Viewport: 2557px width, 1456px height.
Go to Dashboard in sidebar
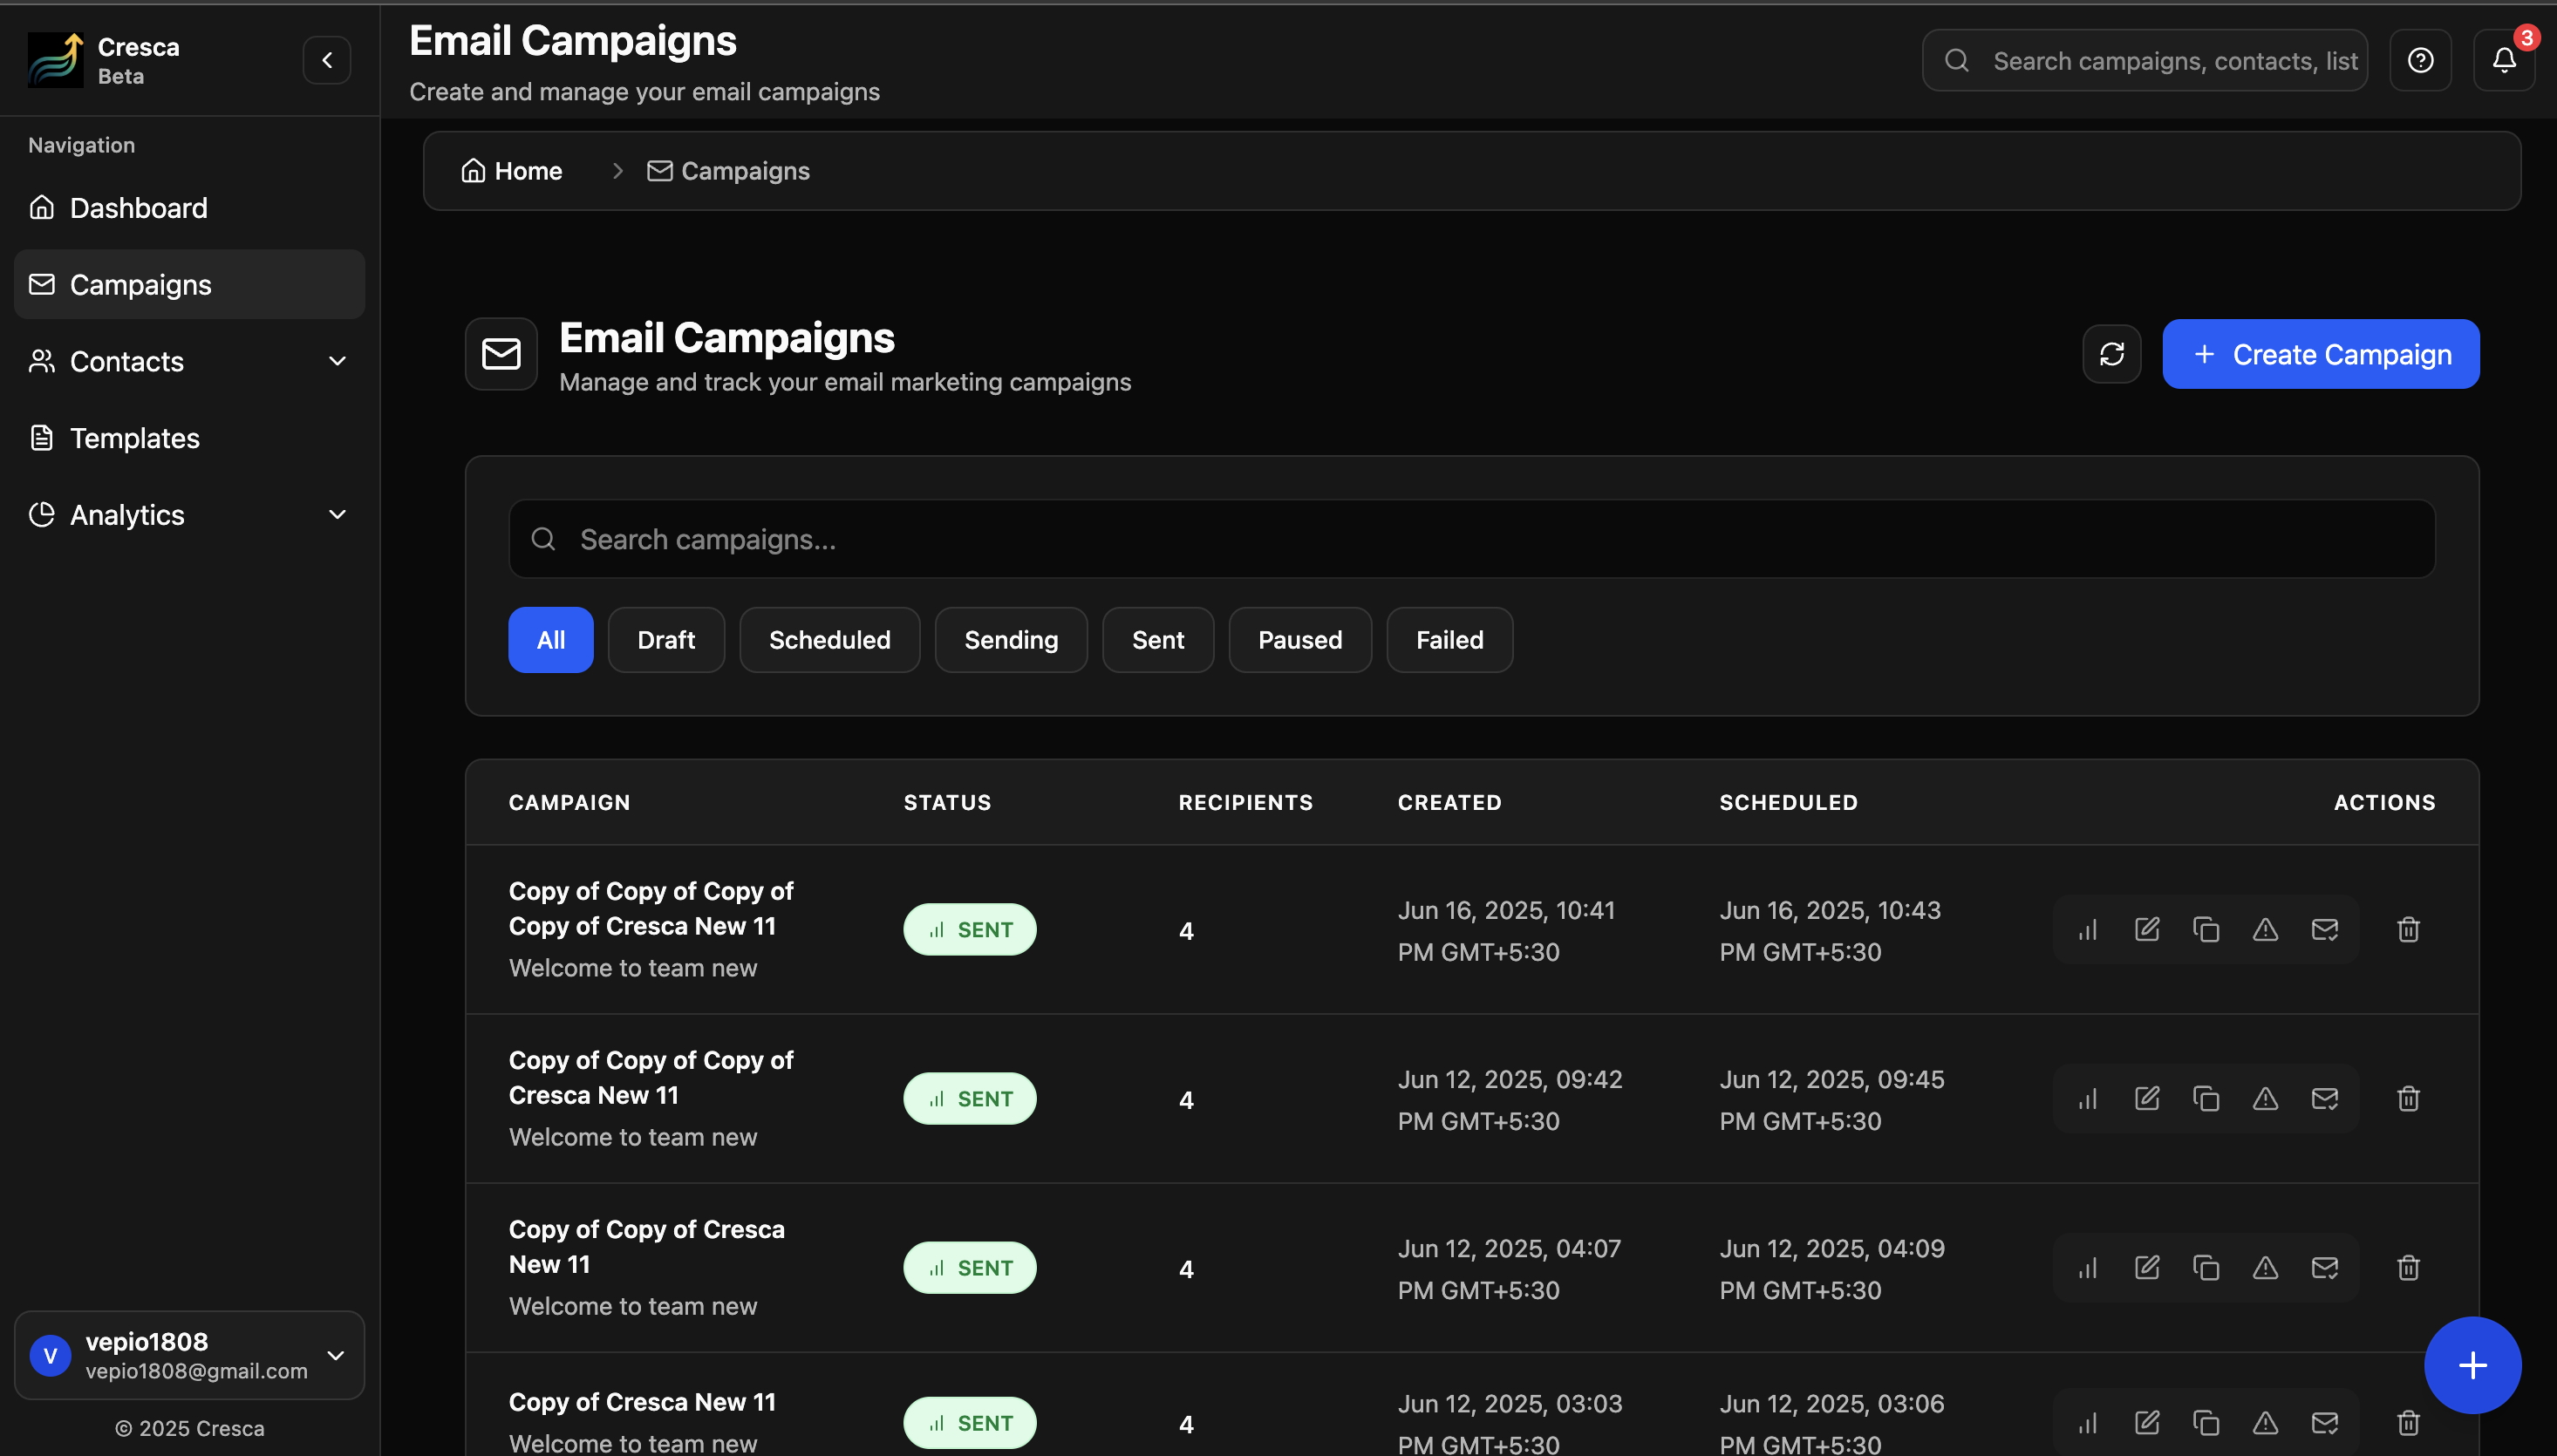pyautogui.click(x=189, y=208)
